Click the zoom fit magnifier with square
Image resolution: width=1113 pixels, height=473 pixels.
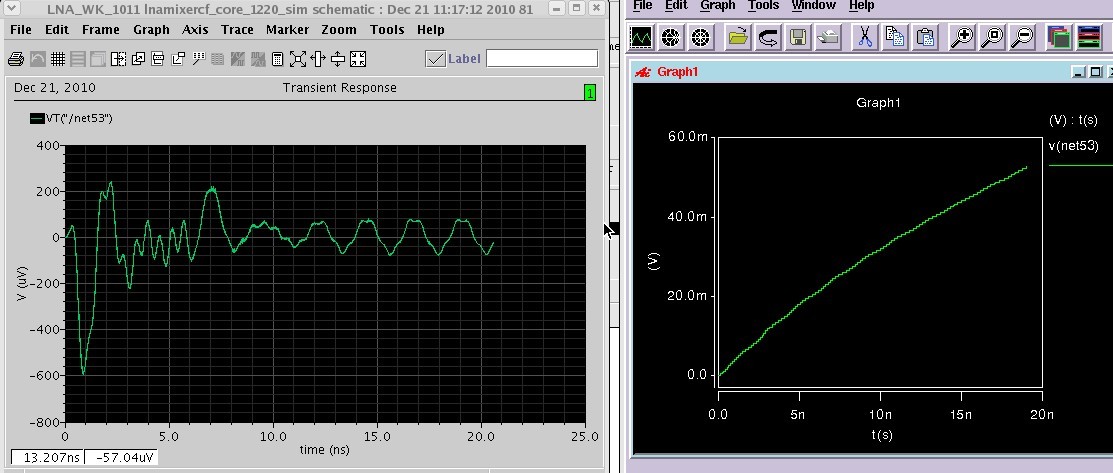(x=992, y=37)
